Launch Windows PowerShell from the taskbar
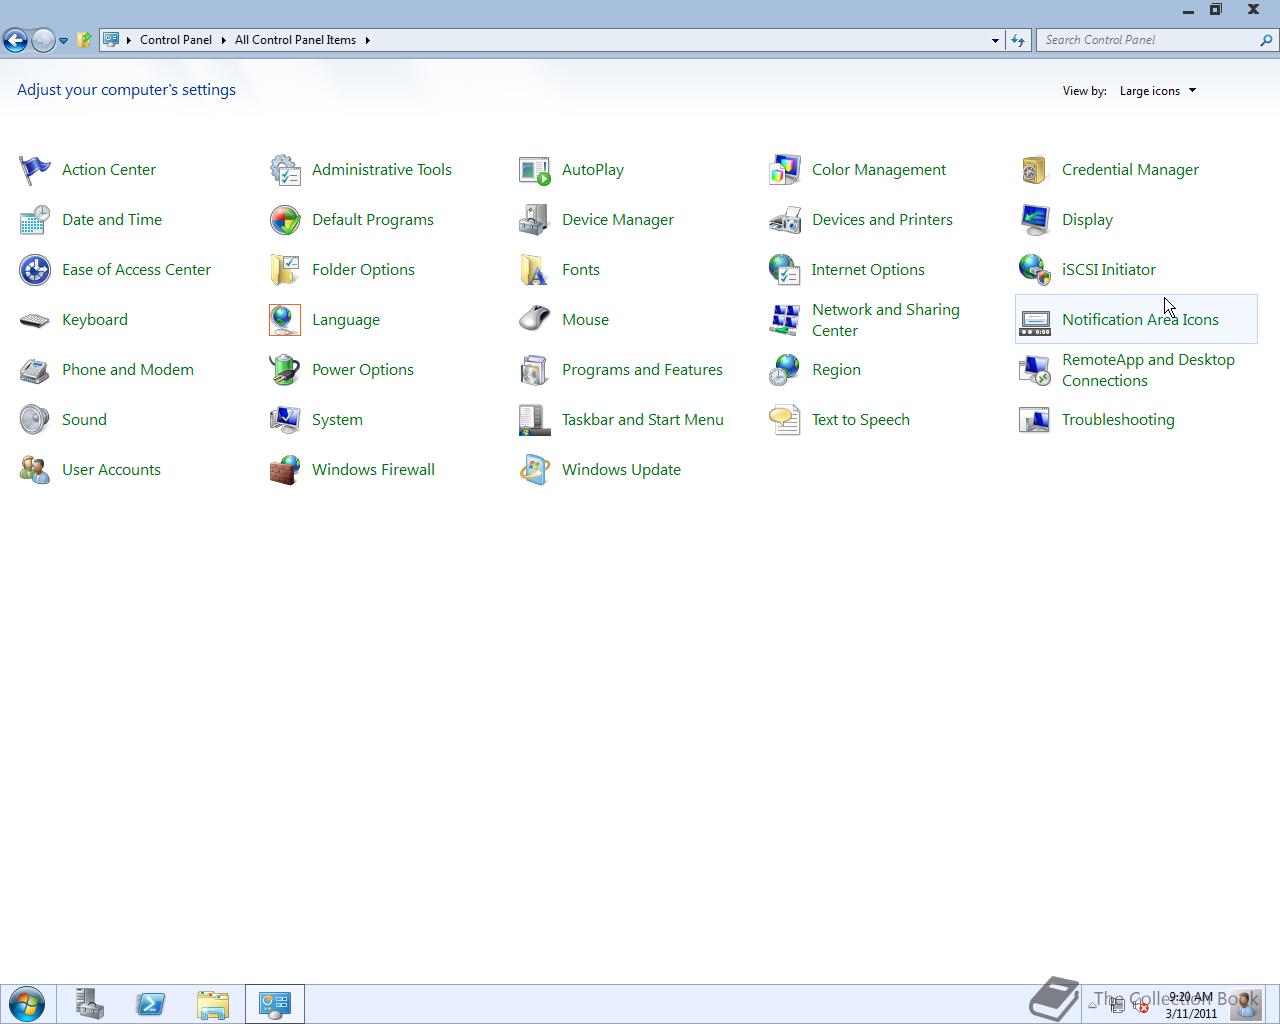 coord(151,1004)
